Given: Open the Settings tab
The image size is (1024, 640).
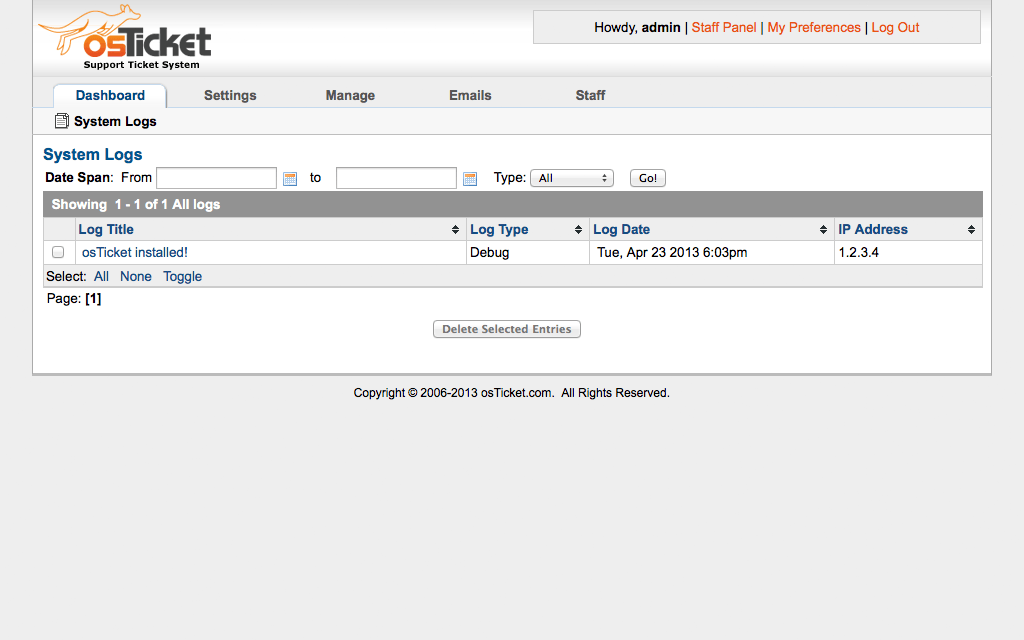Looking at the screenshot, I should 230,96.
